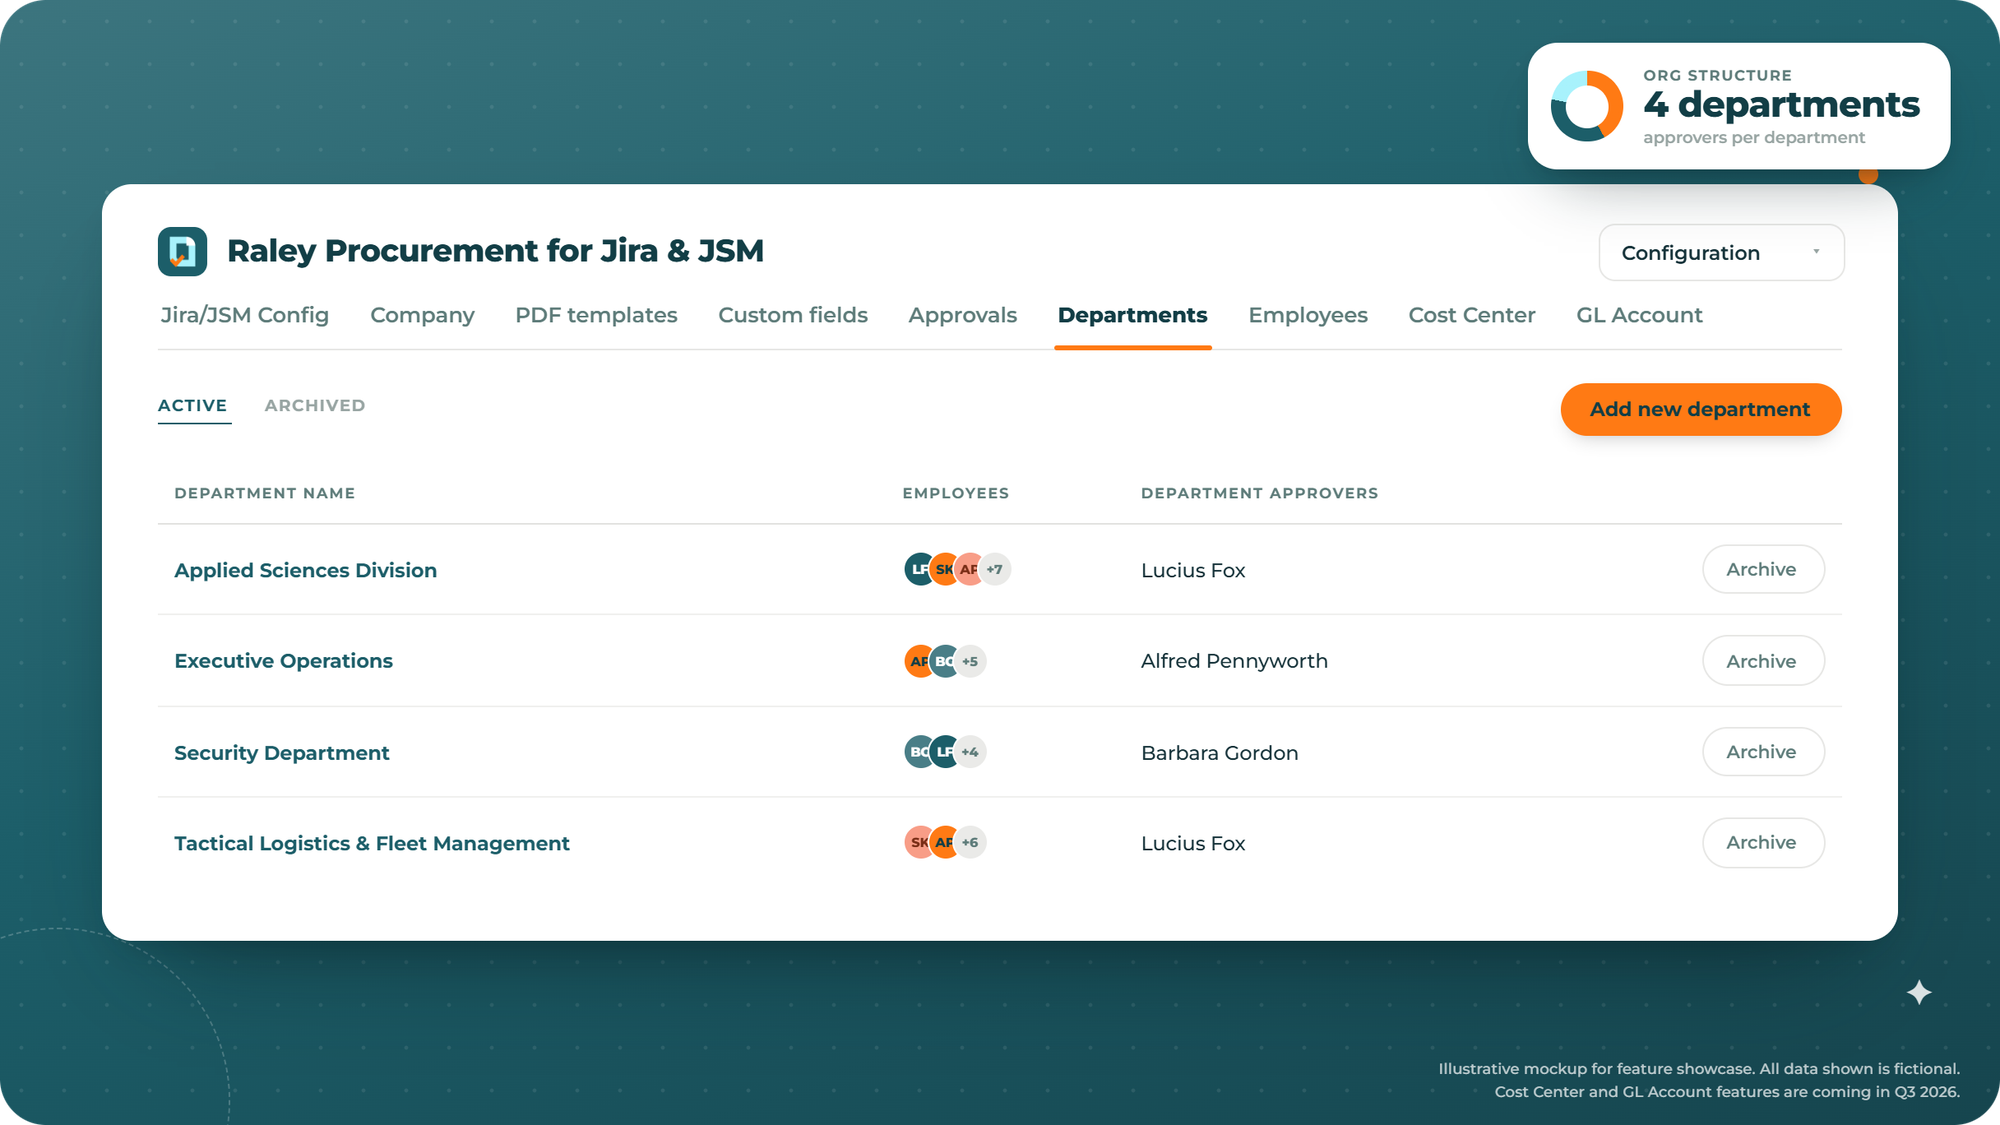Click the "ORG STRUCTURE" label
The height and width of the screenshot is (1125, 2000).
(x=1717, y=75)
